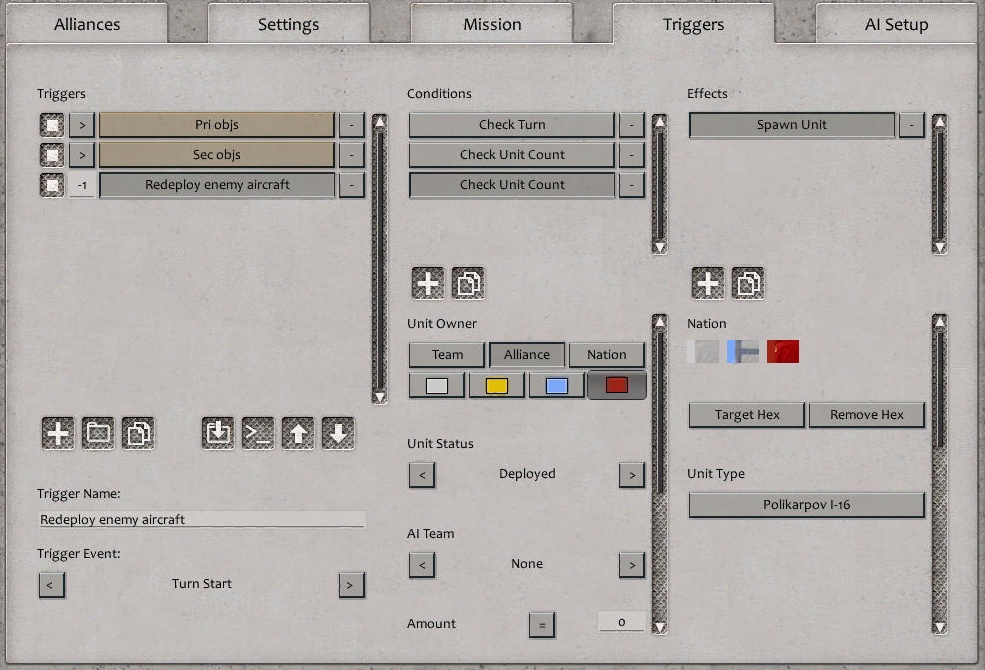The height and width of the screenshot is (670, 985).
Task: Select the yellow owner color swatch
Action: (497, 384)
